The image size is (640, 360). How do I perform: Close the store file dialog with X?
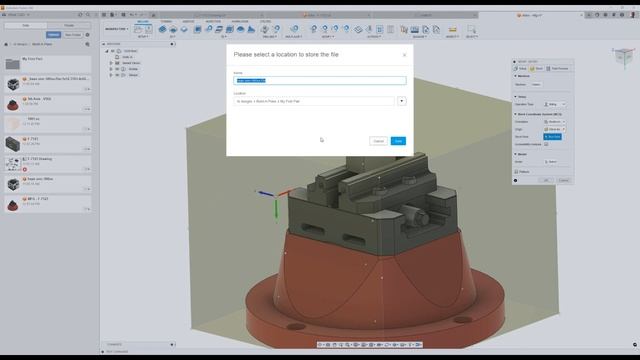(x=404, y=55)
